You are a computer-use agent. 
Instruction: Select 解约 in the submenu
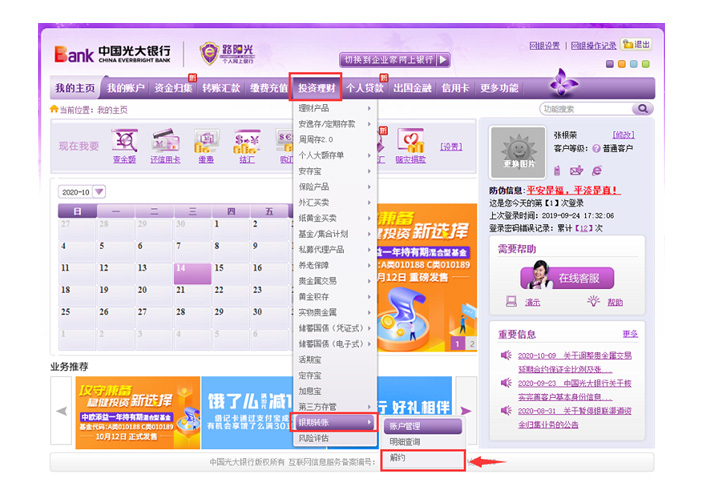[424, 458]
